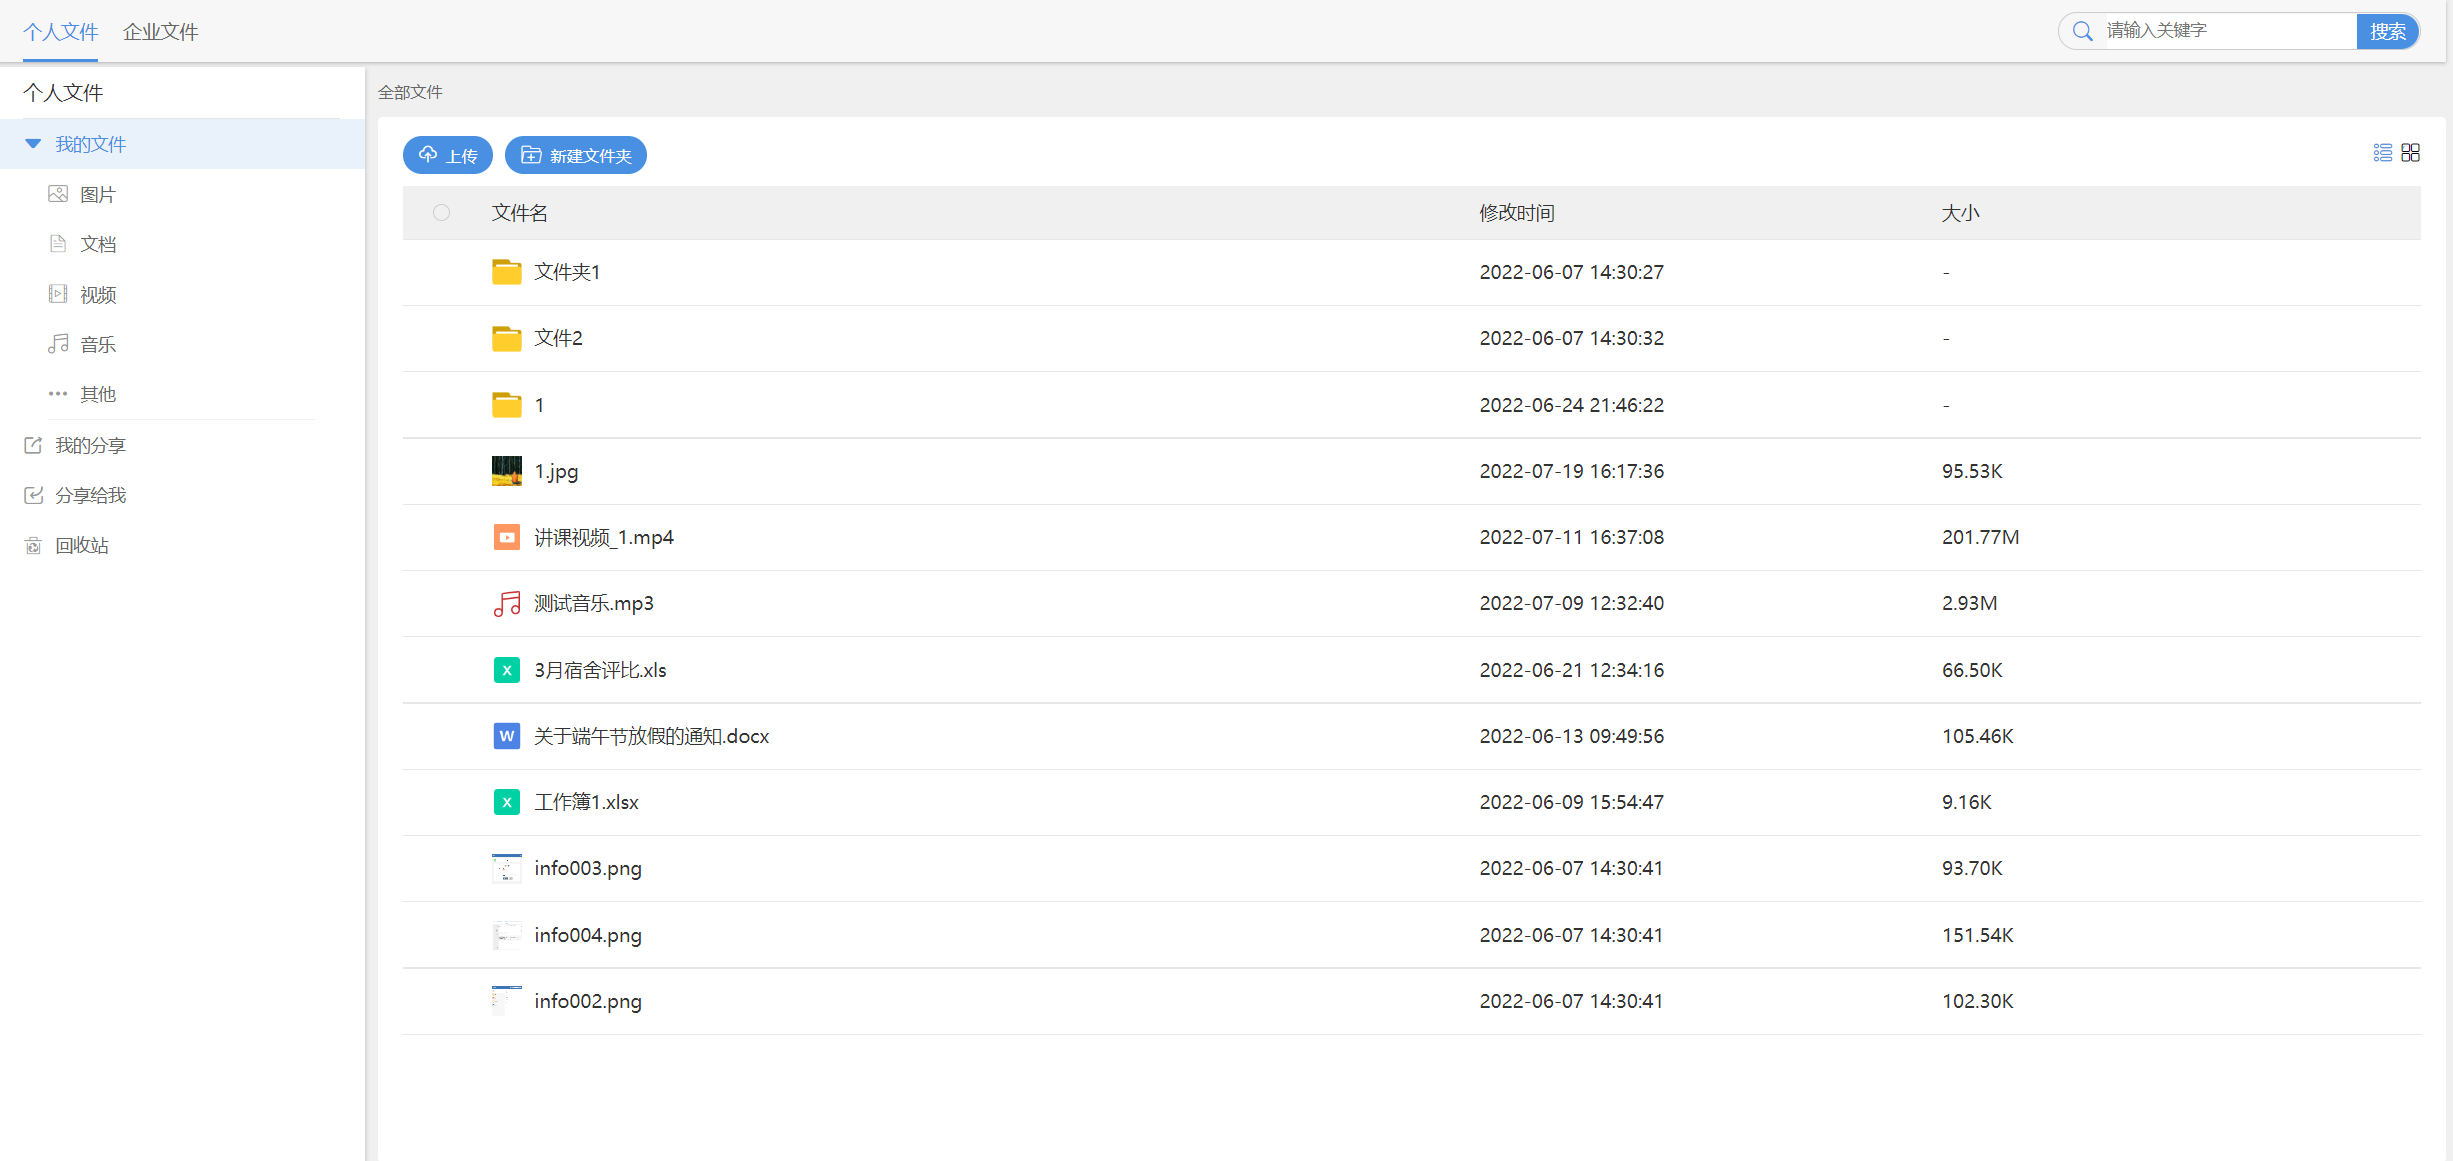The height and width of the screenshot is (1161, 2453).
Task: Open 1.jpg image thumbnail
Action: point(506,471)
